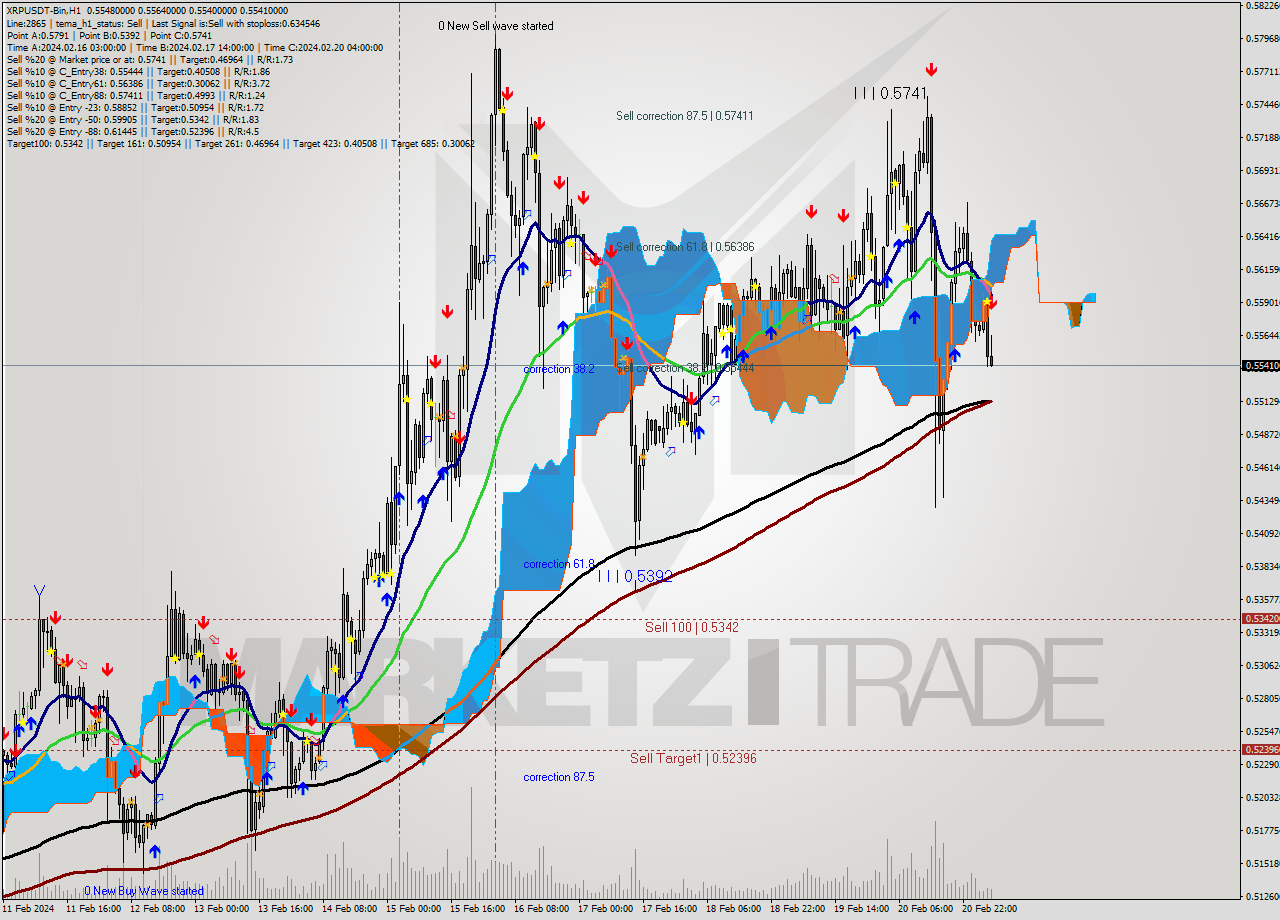Click the red down arrow above the 0.5741 peak

(x=931, y=70)
